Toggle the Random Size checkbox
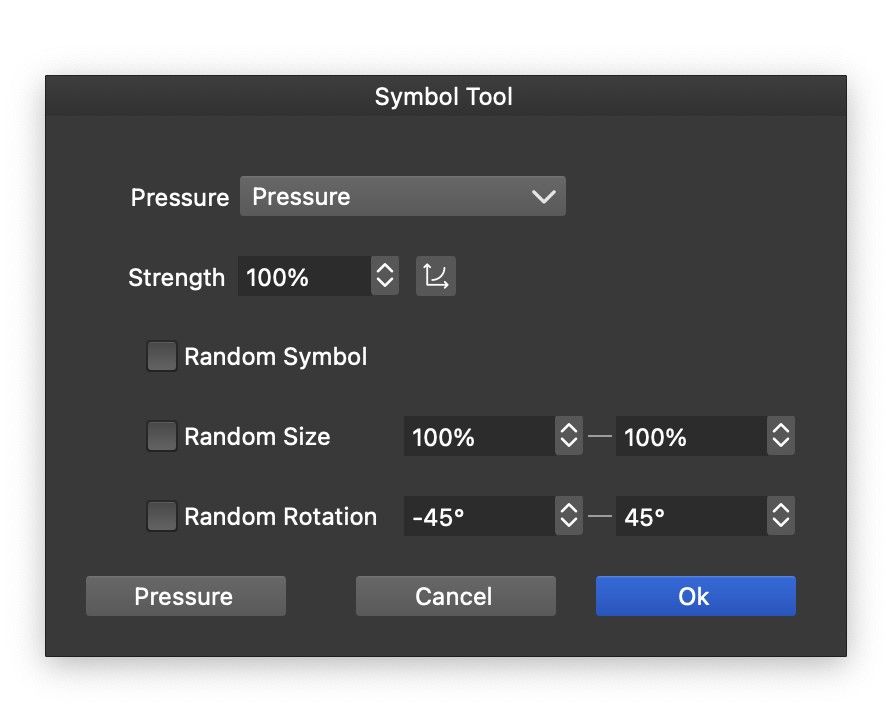Screen dimensions: 892x710 point(162,436)
